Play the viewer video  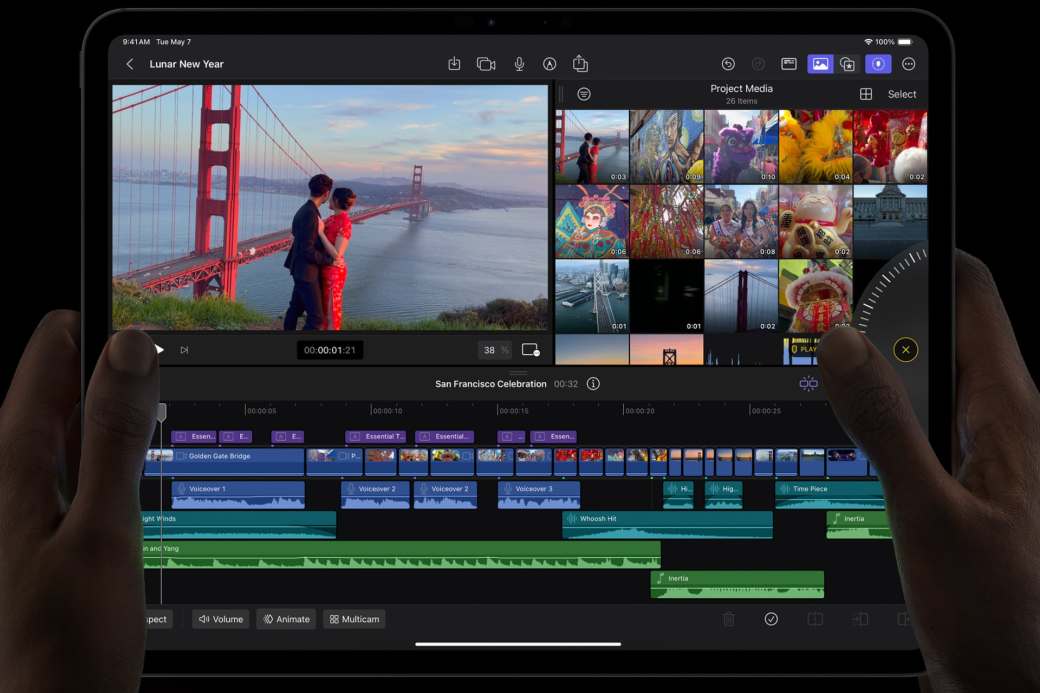coord(159,349)
